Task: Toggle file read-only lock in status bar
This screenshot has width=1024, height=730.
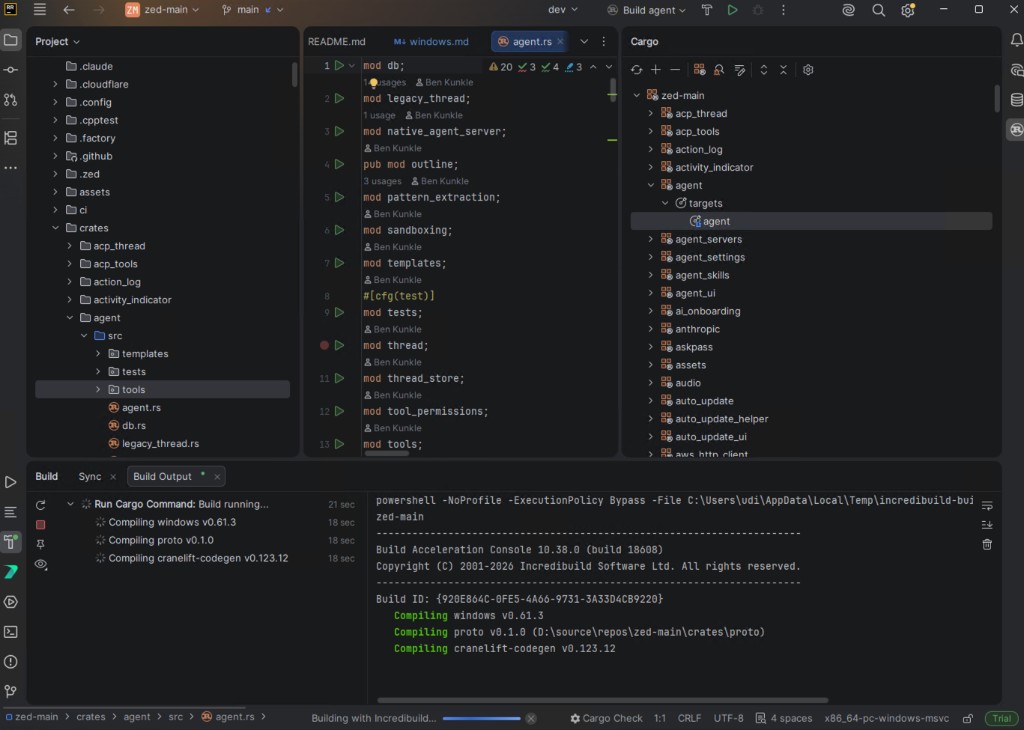Action: (x=968, y=718)
